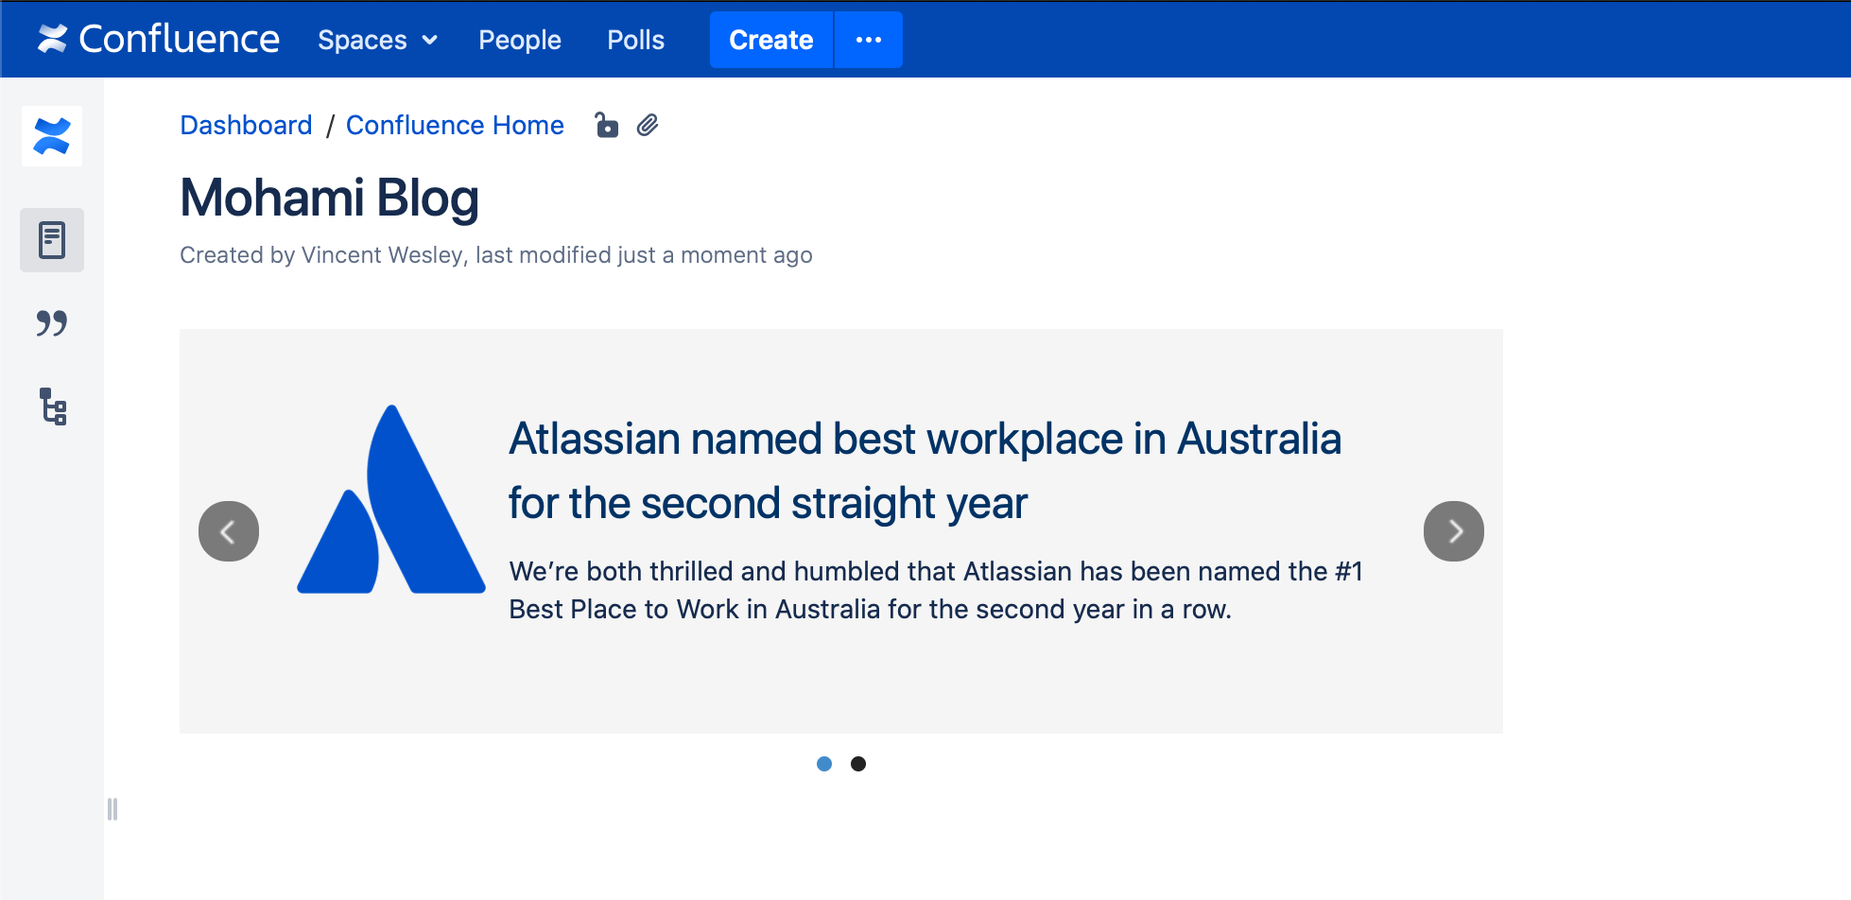Open the Spaces dropdown menu

377,40
